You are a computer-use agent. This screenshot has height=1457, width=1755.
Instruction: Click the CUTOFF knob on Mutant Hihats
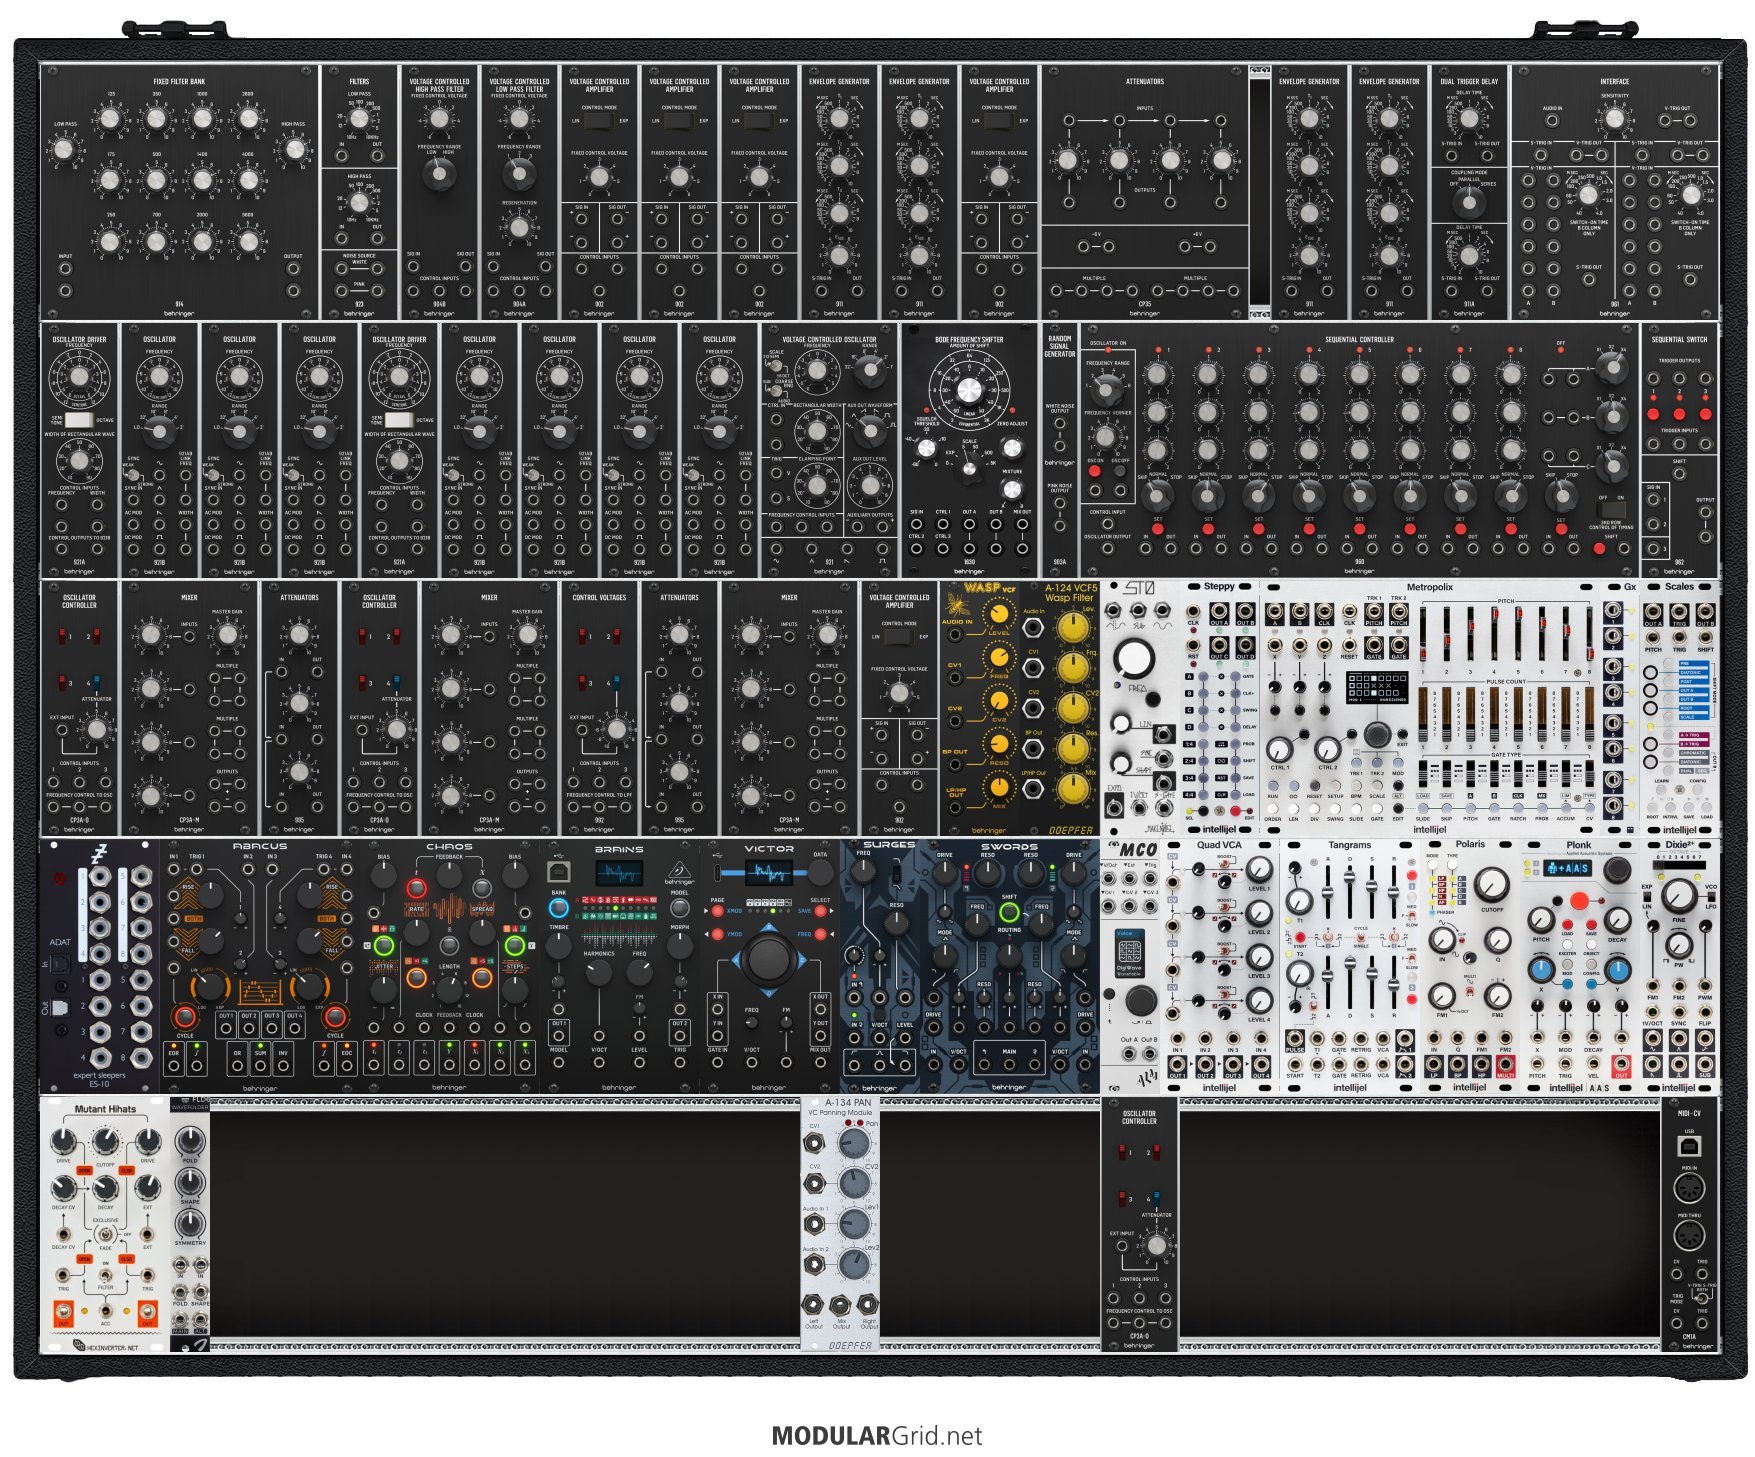point(105,1140)
